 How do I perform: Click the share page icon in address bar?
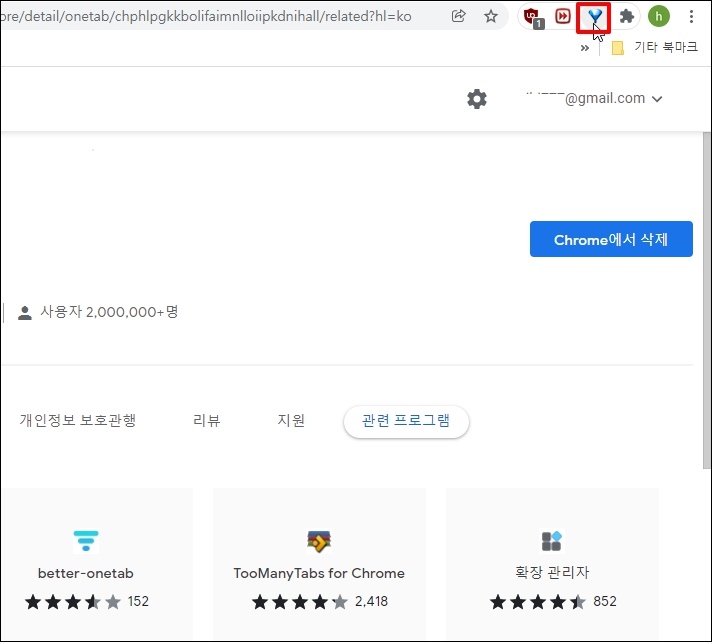click(459, 16)
